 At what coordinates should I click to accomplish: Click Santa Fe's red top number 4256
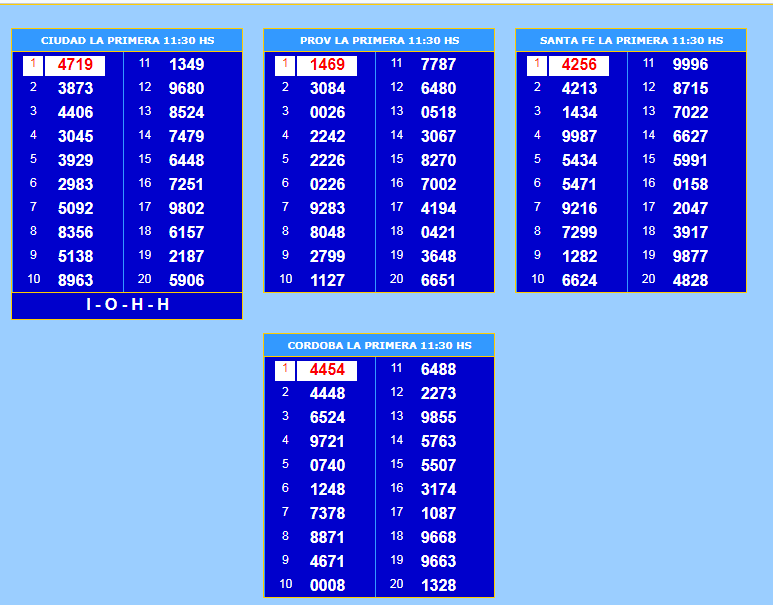click(579, 65)
